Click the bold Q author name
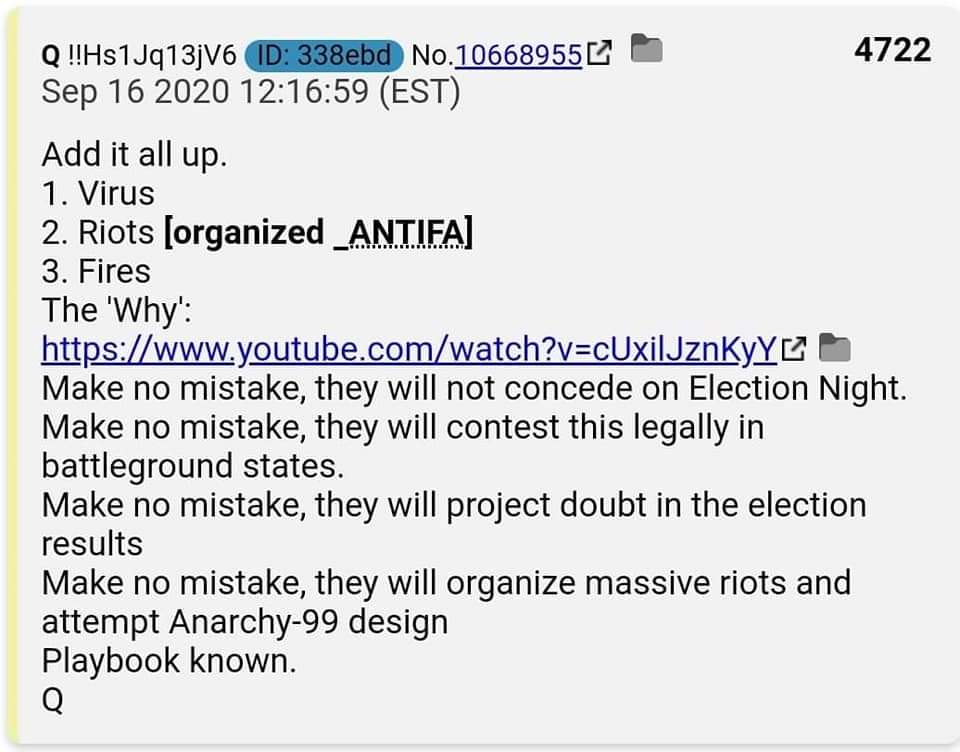The height and width of the screenshot is (752, 960). [x=51, y=56]
